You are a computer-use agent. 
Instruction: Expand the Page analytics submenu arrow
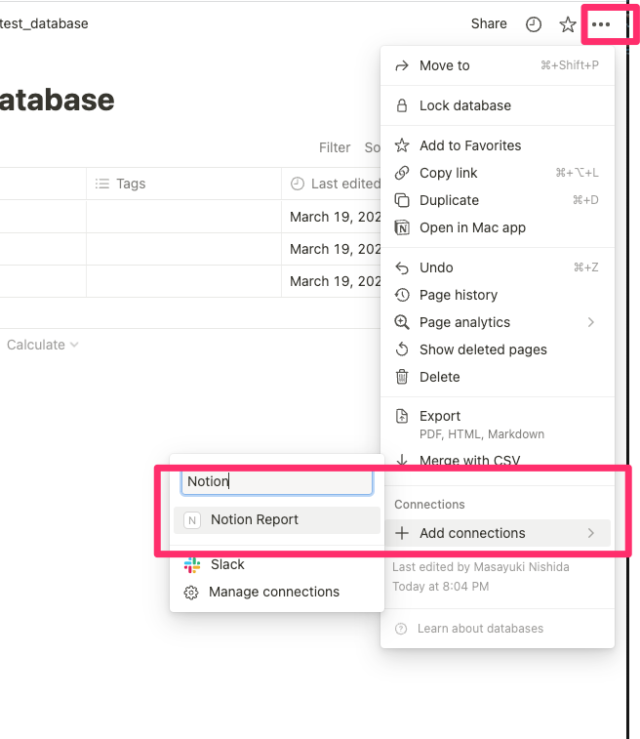(x=591, y=322)
